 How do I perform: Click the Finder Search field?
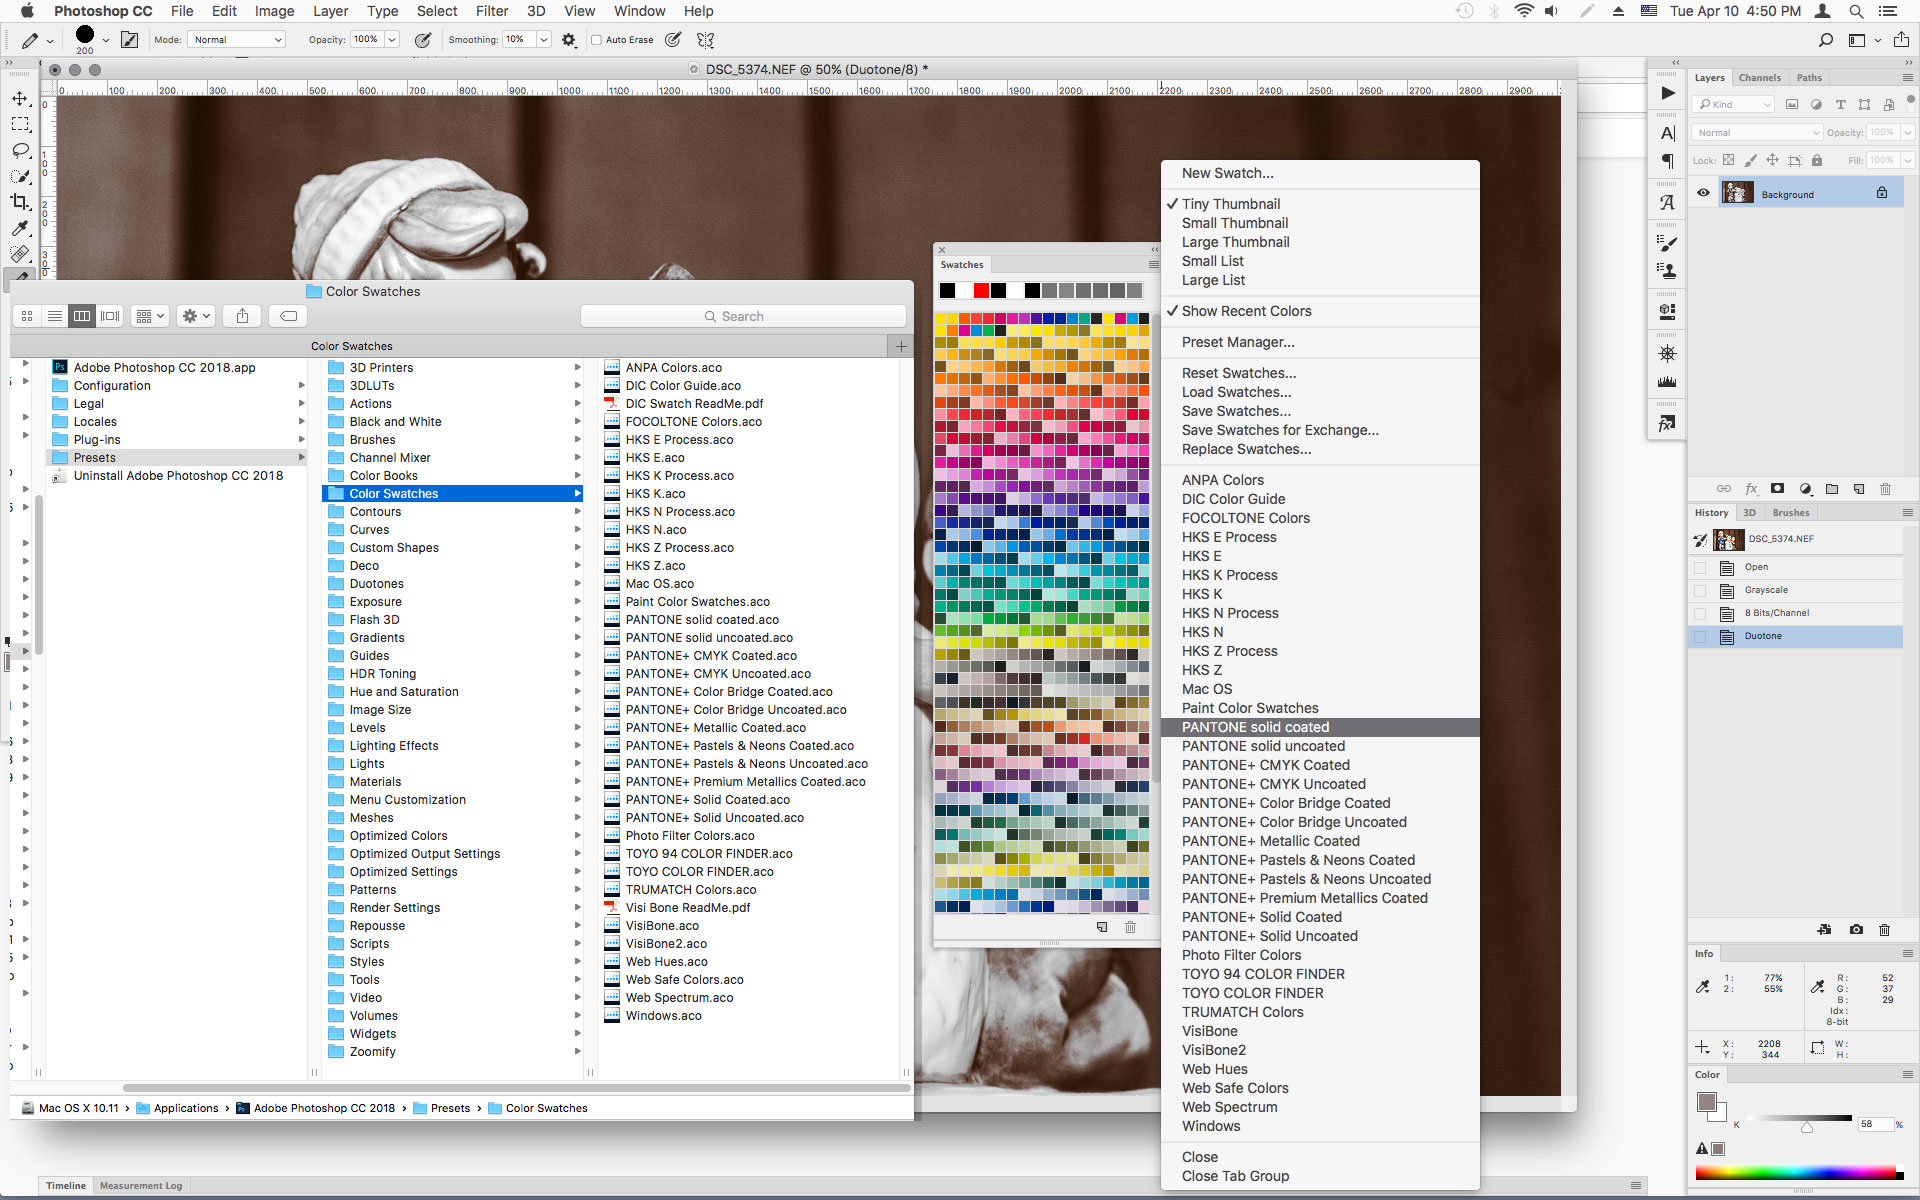tap(743, 316)
